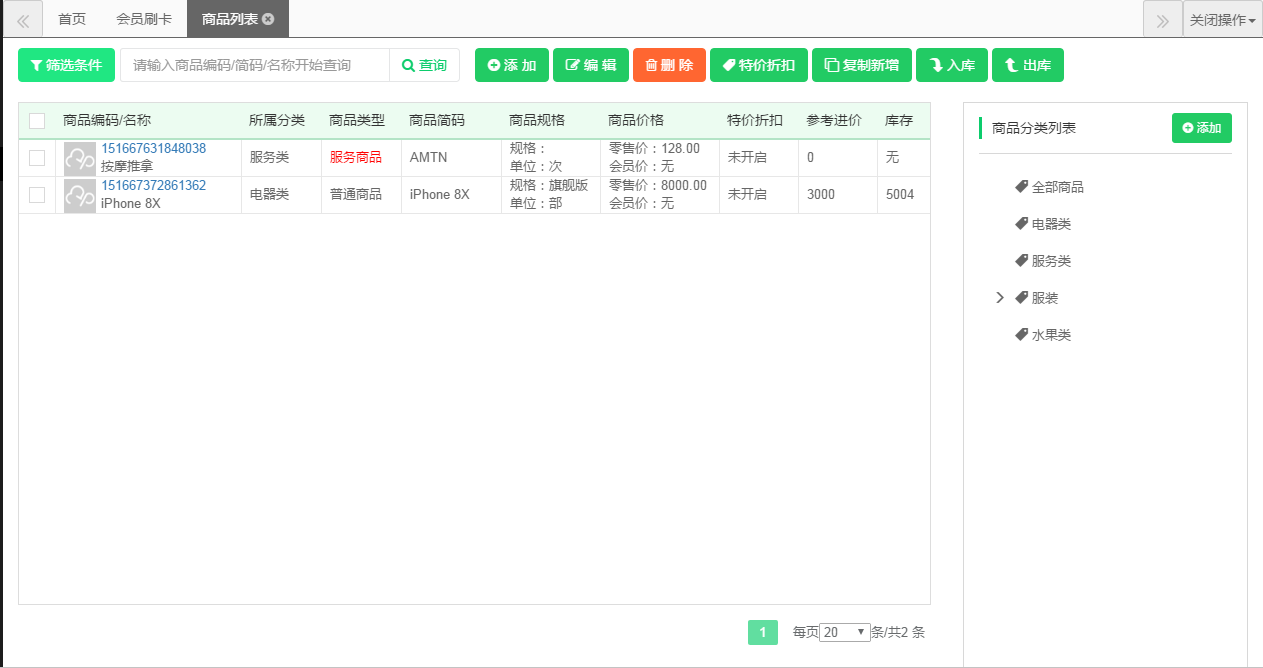Switch to the 首页 tab
This screenshot has height=668, width=1263.
[x=71, y=18]
